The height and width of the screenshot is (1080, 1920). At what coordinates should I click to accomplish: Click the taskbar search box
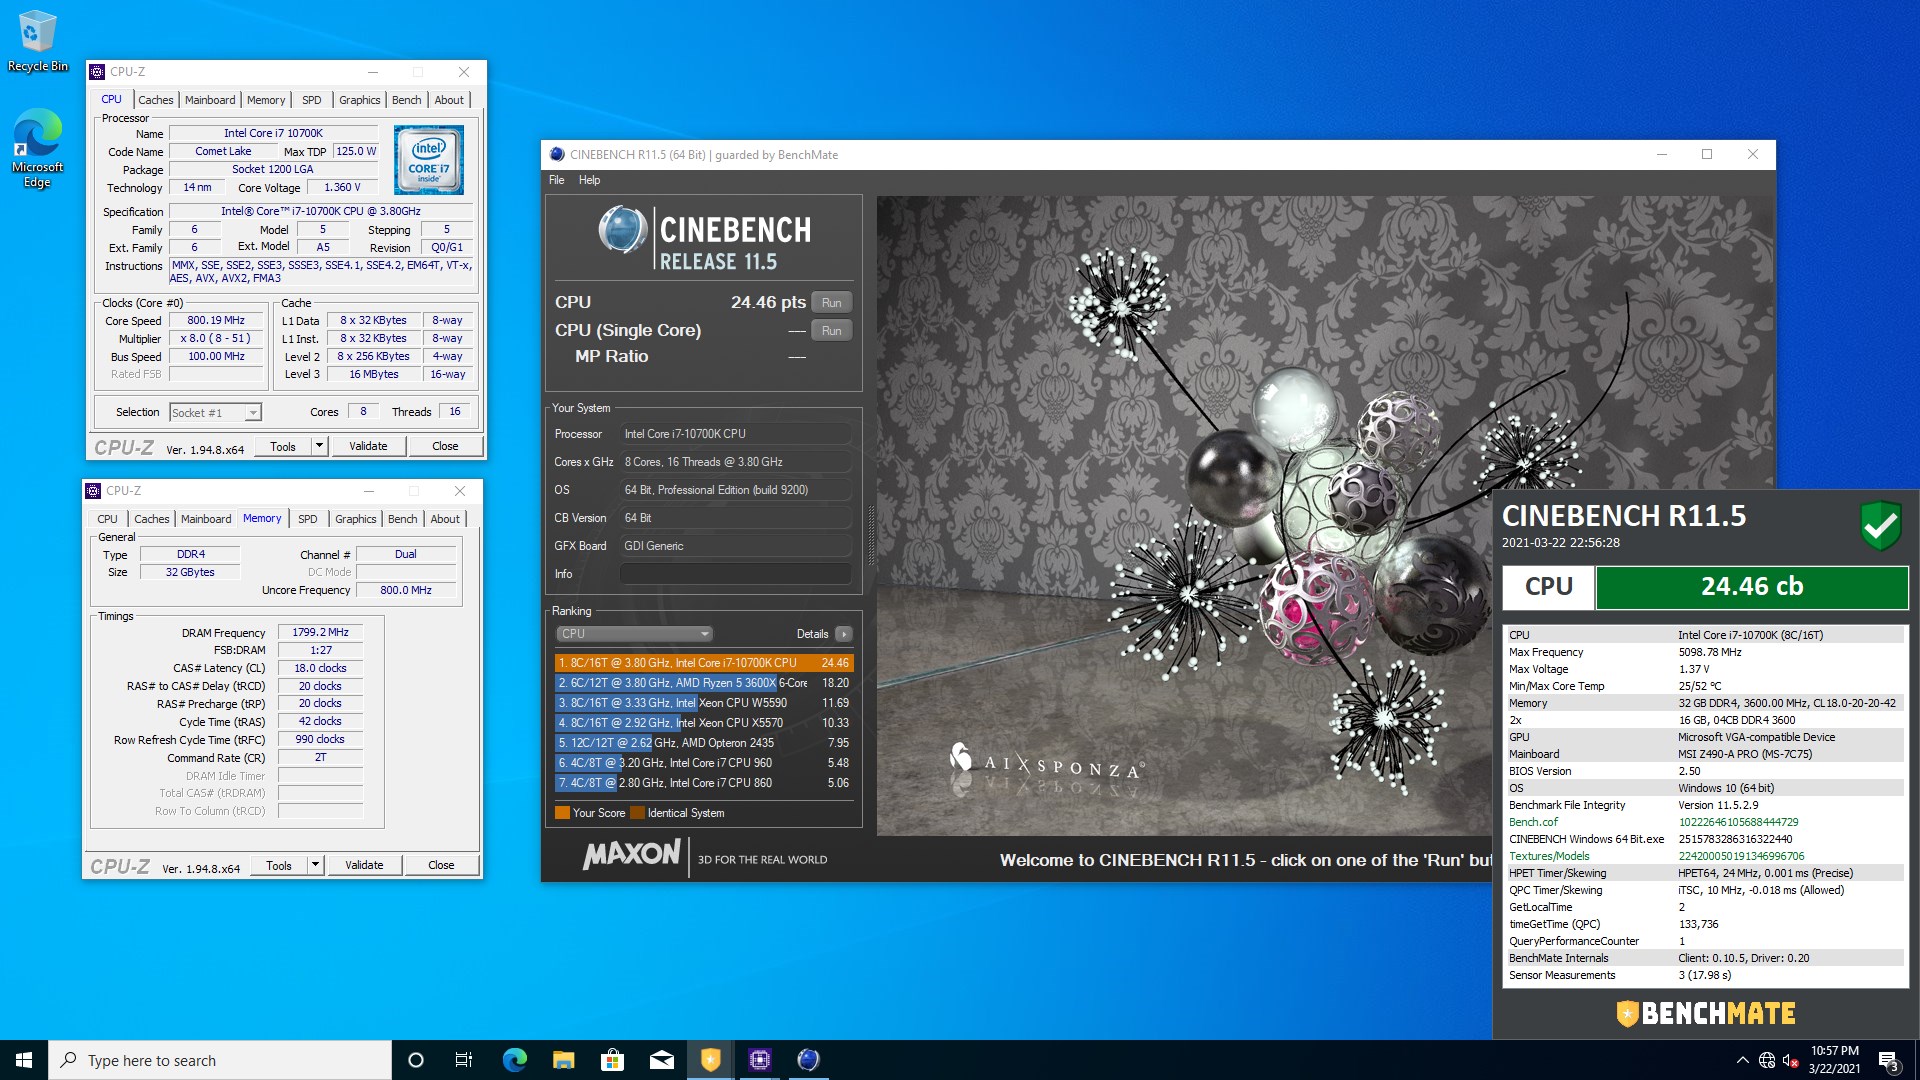[220, 1060]
